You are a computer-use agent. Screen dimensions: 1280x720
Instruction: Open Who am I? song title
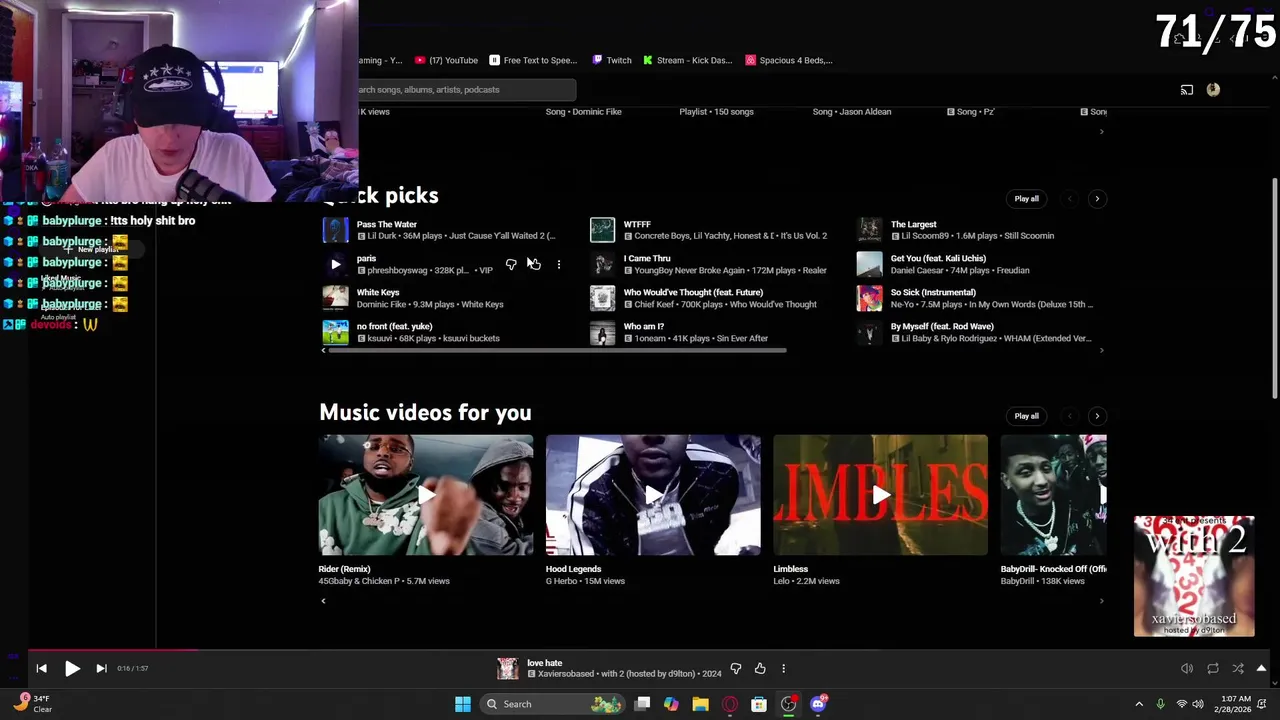pos(644,326)
